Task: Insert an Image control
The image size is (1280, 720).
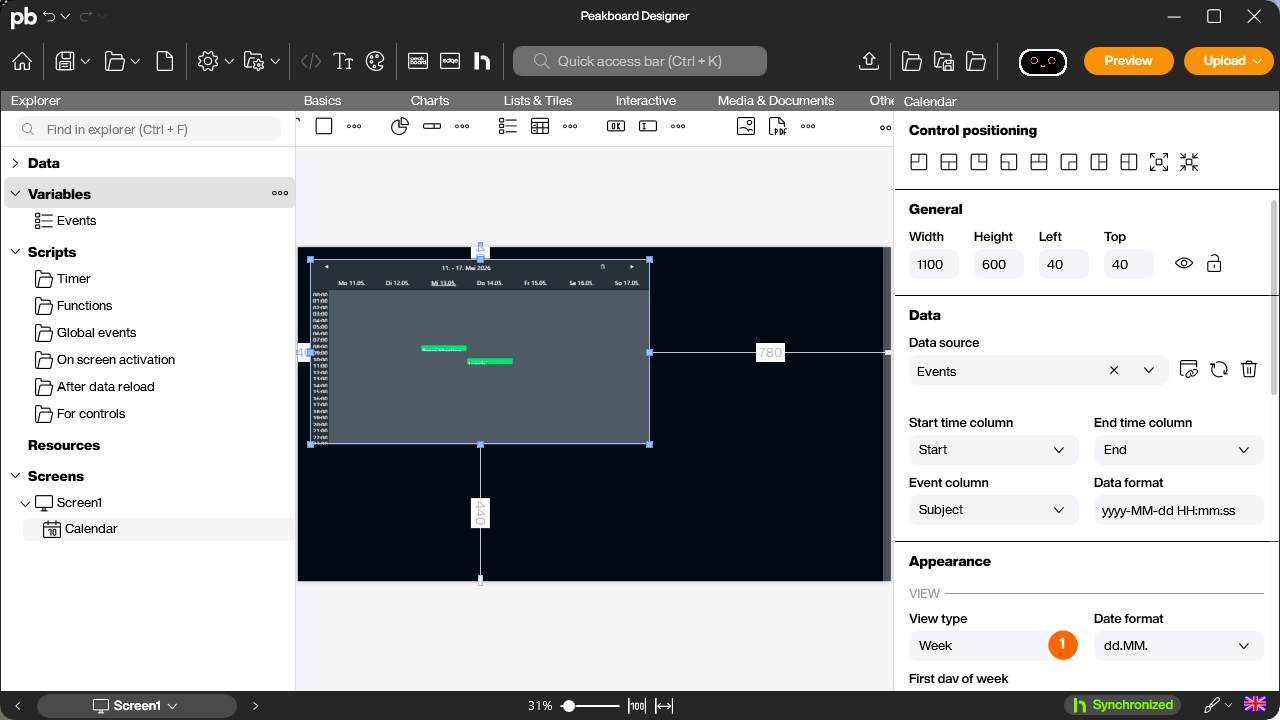Action: pos(746,126)
